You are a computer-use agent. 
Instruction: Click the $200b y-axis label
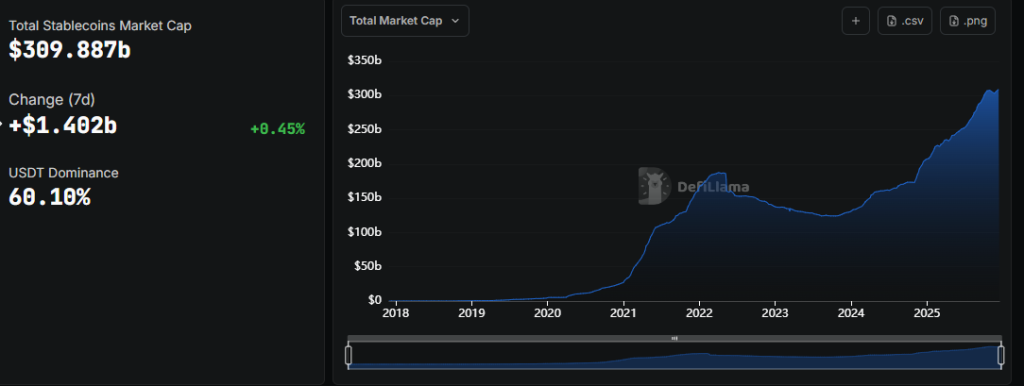coord(365,163)
